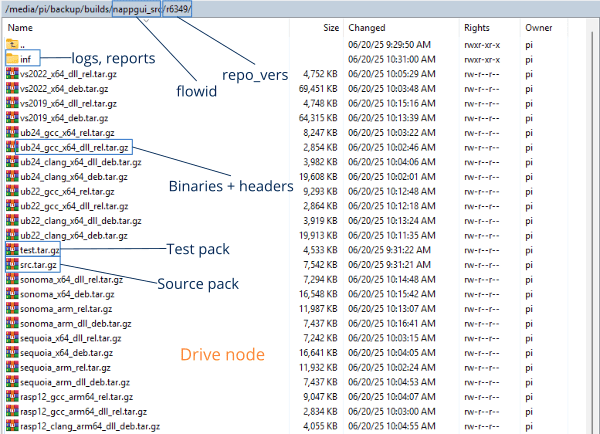
Task: Click the inf folder icon
Action: point(12,58)
